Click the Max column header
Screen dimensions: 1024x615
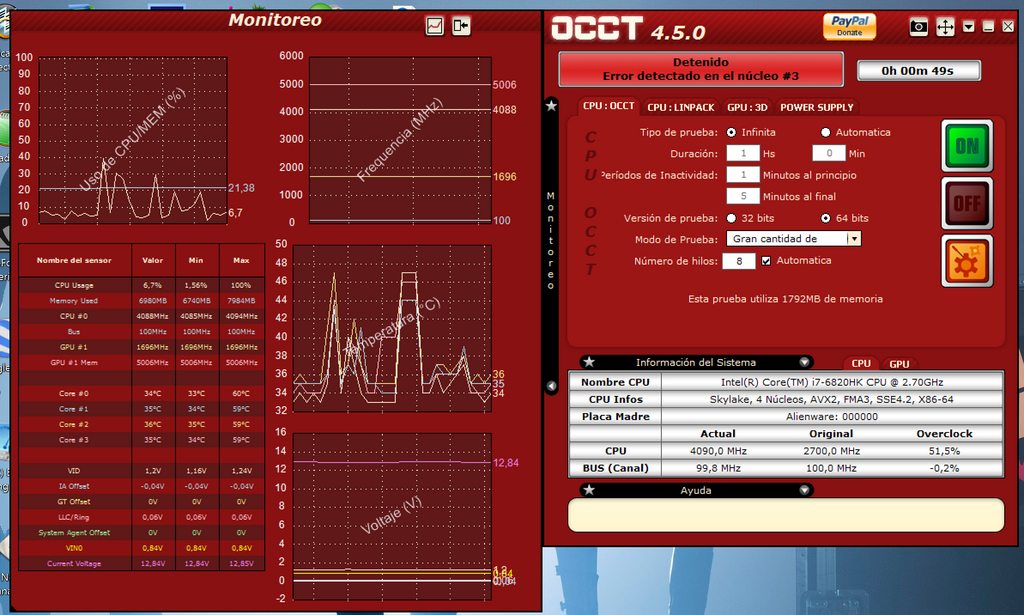[241, 260]
